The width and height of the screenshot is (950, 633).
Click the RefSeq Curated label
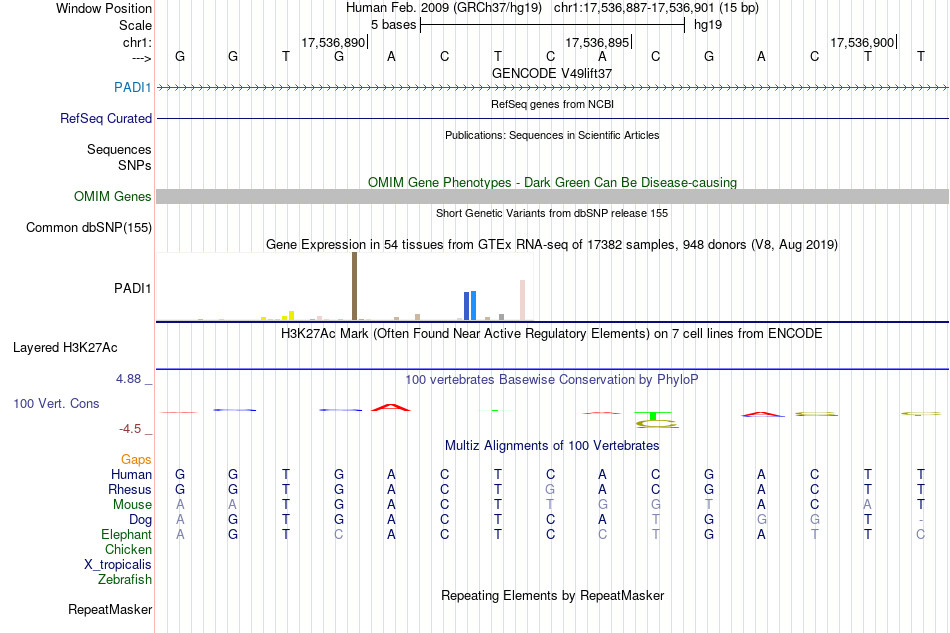[x=106, y=118]
